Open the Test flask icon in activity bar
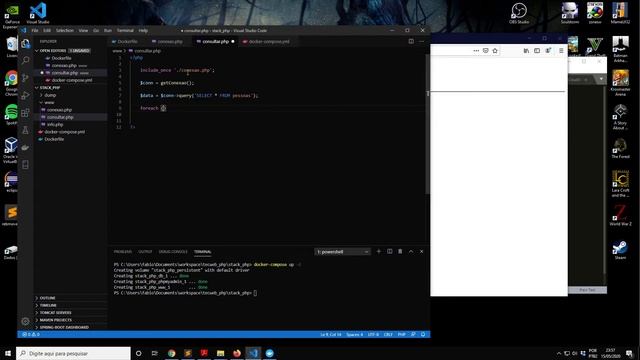The width and height of the screenshot is (640, 360). (25, 130)
